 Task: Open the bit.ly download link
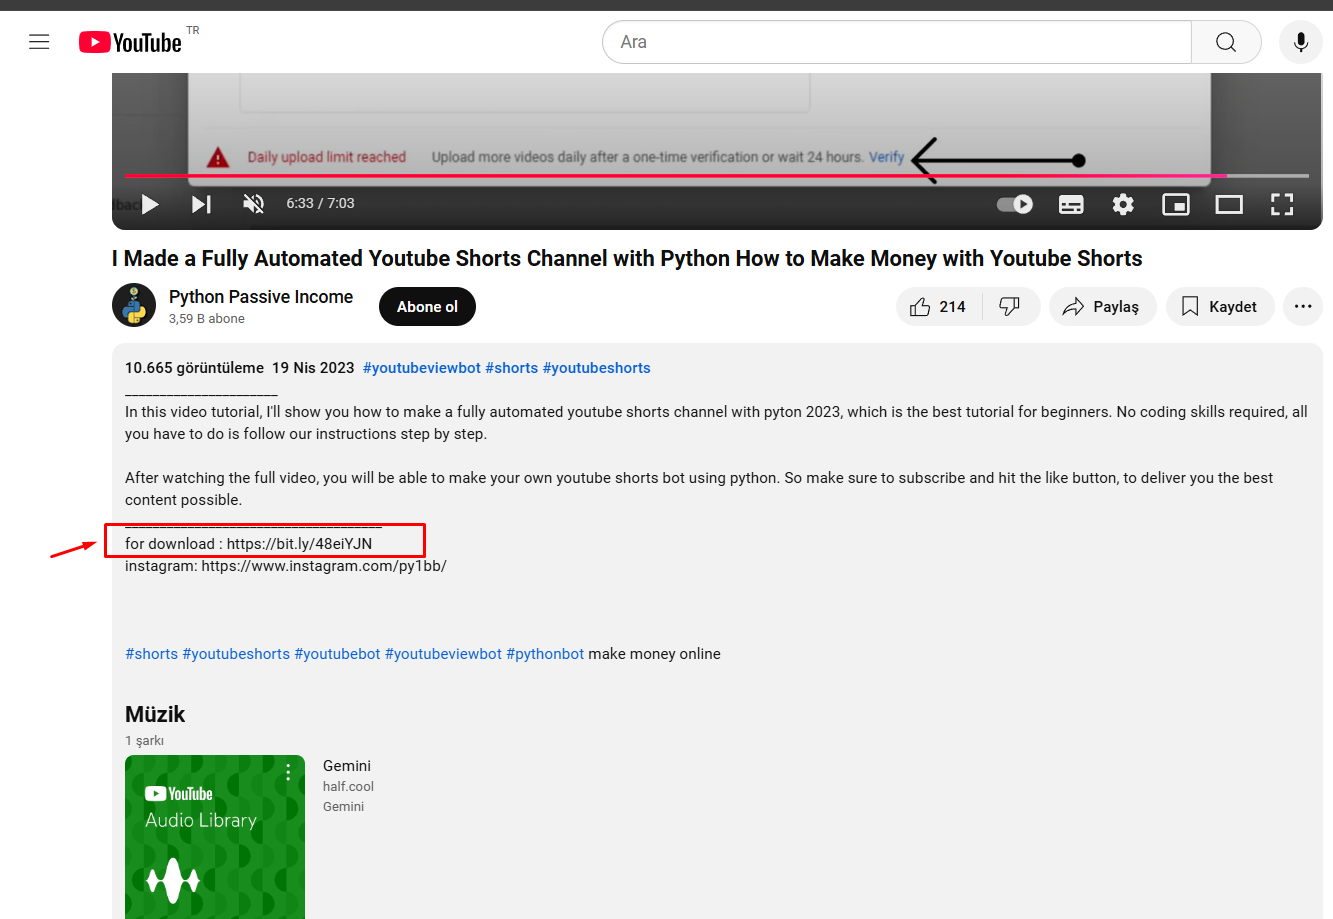(299, 544)
